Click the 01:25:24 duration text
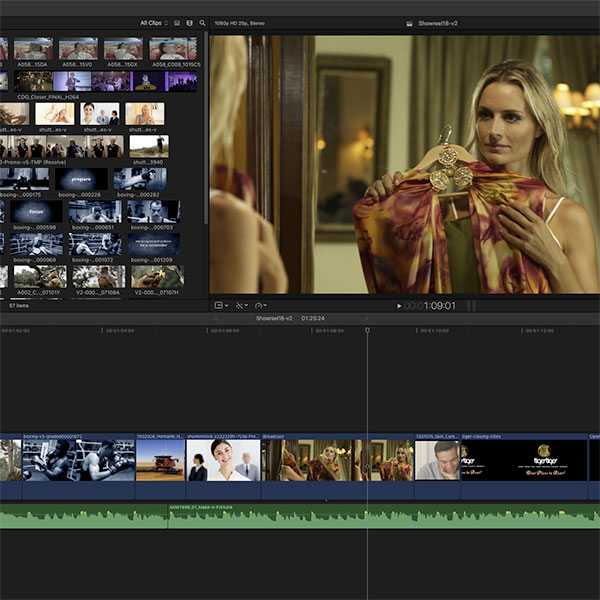 pyautogui.click(x=313, y=318)
